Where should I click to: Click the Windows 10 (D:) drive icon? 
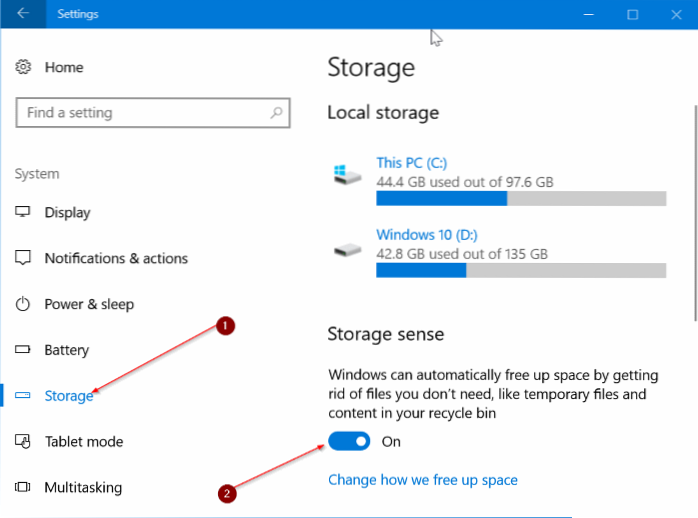pos(347,249)
